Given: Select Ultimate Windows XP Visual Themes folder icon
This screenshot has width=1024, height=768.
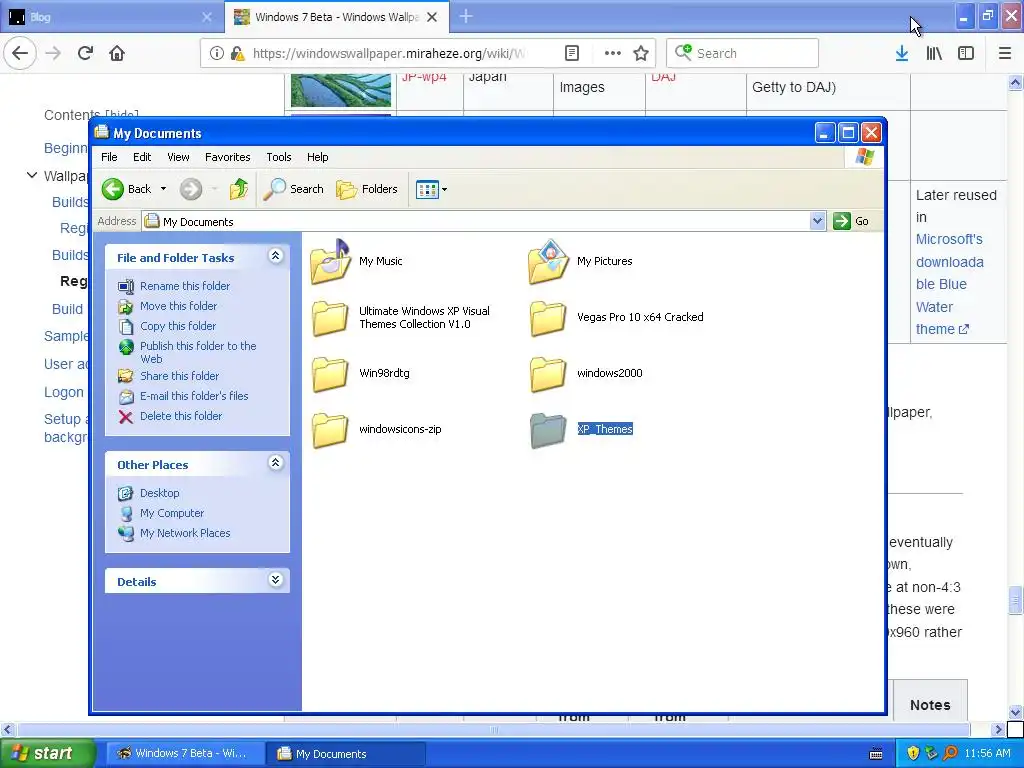Looking at the screenshot, I should [330, 318].
